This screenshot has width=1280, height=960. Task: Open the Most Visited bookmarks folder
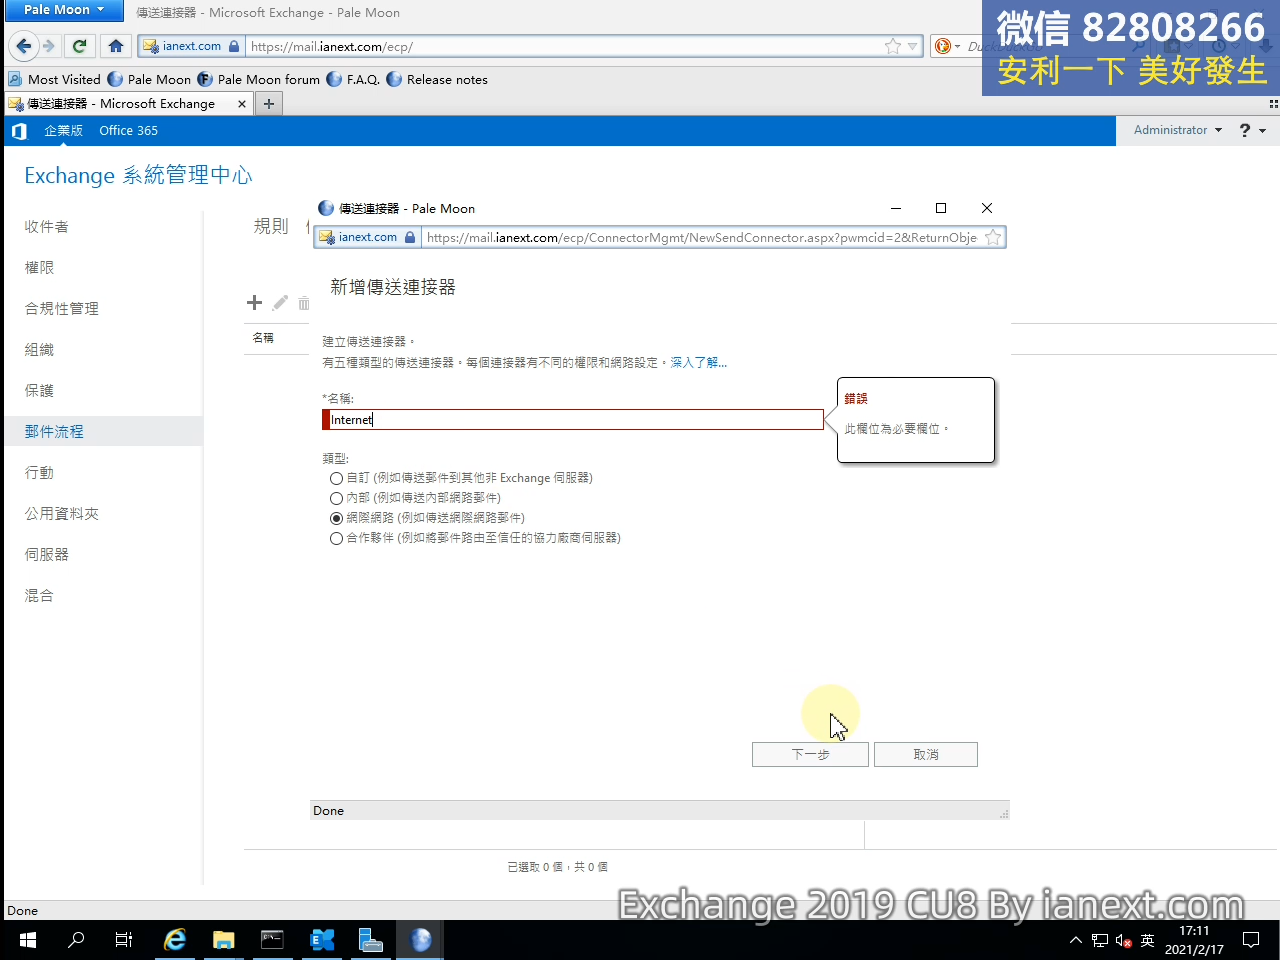pyautogui.click(x=55, y=80)
